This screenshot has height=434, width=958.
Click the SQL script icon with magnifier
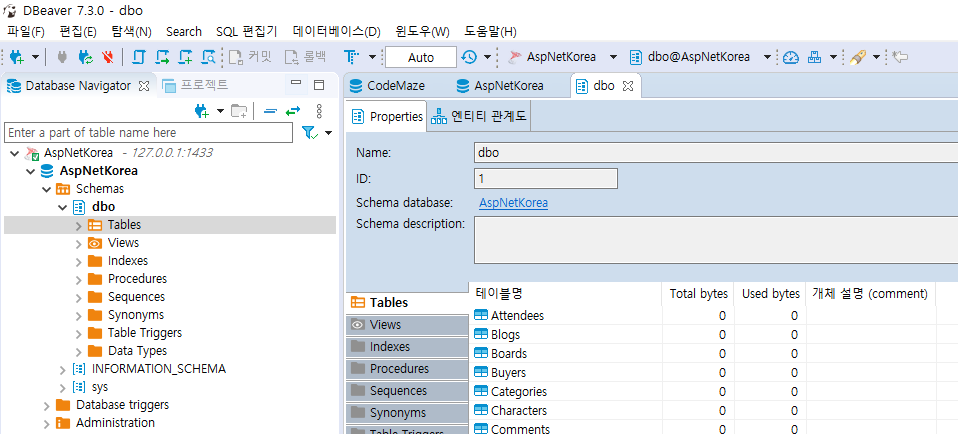pyautogui.click(x=208, y=57)
